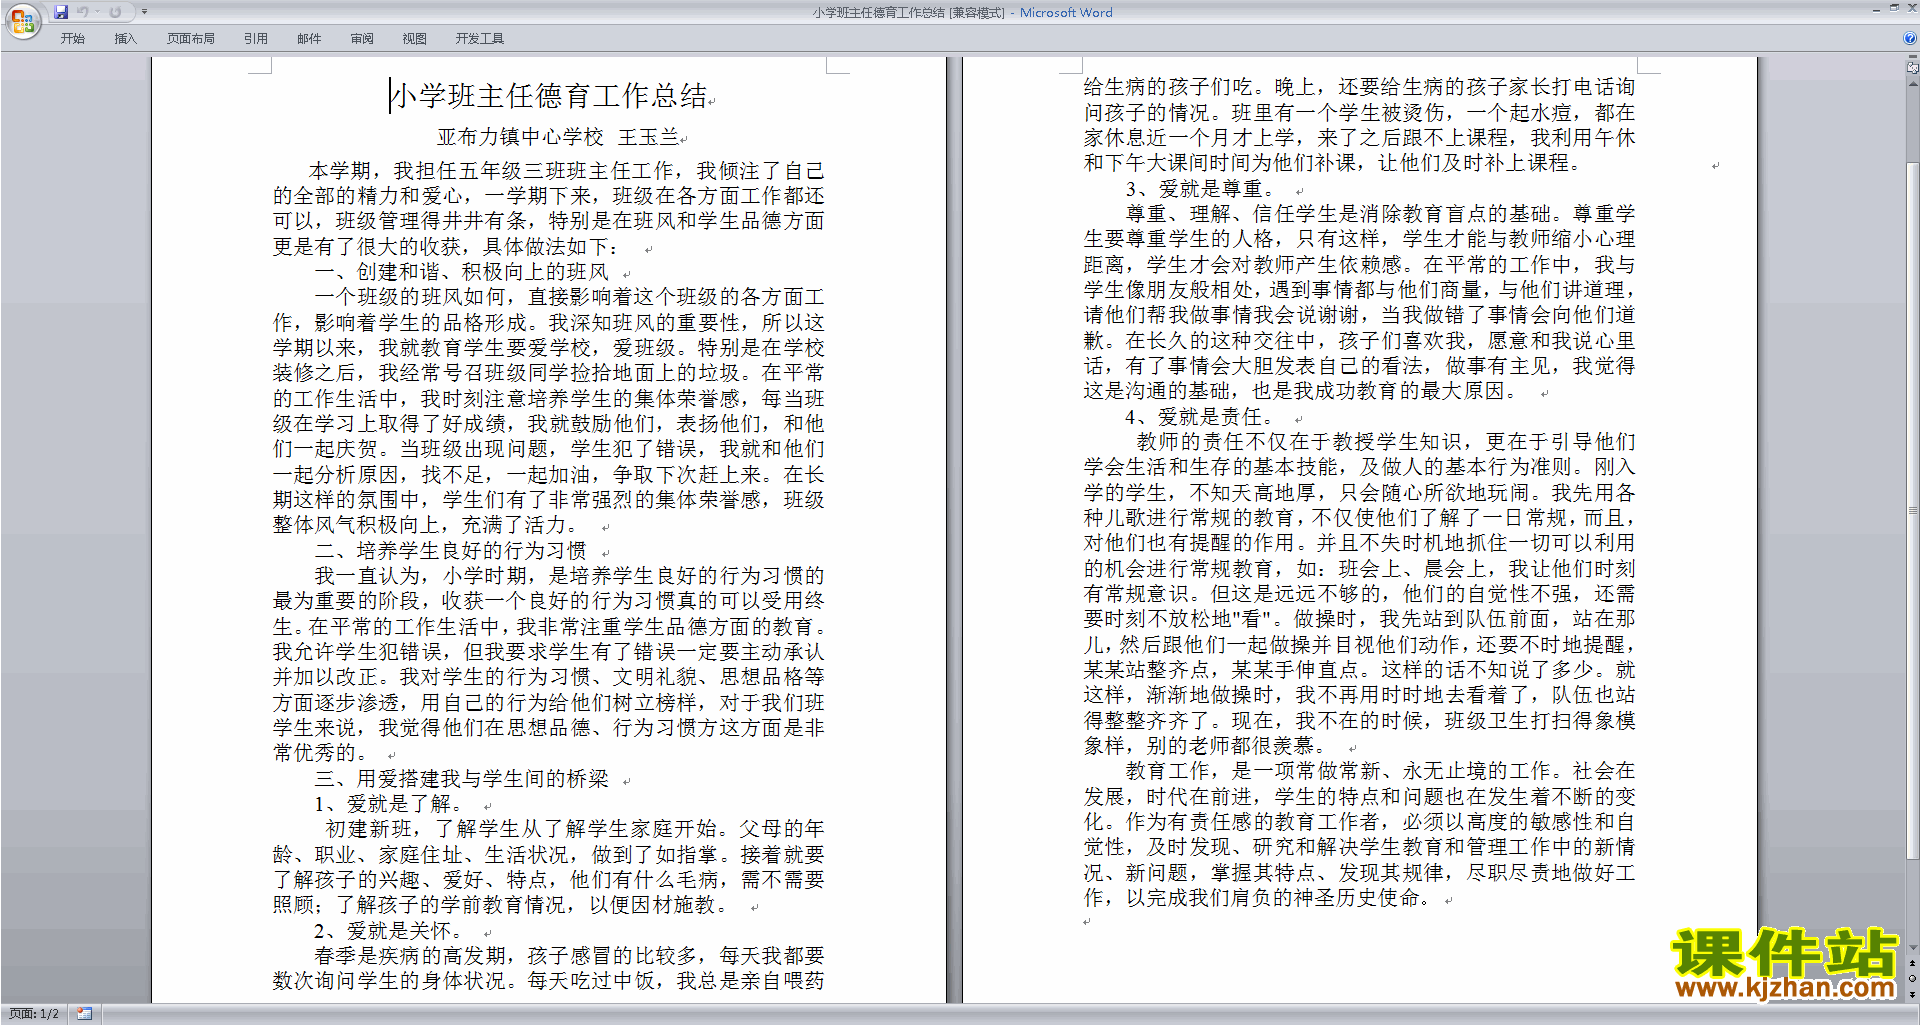Click the vertical scrollbar down arrow

click(1913, 947)
